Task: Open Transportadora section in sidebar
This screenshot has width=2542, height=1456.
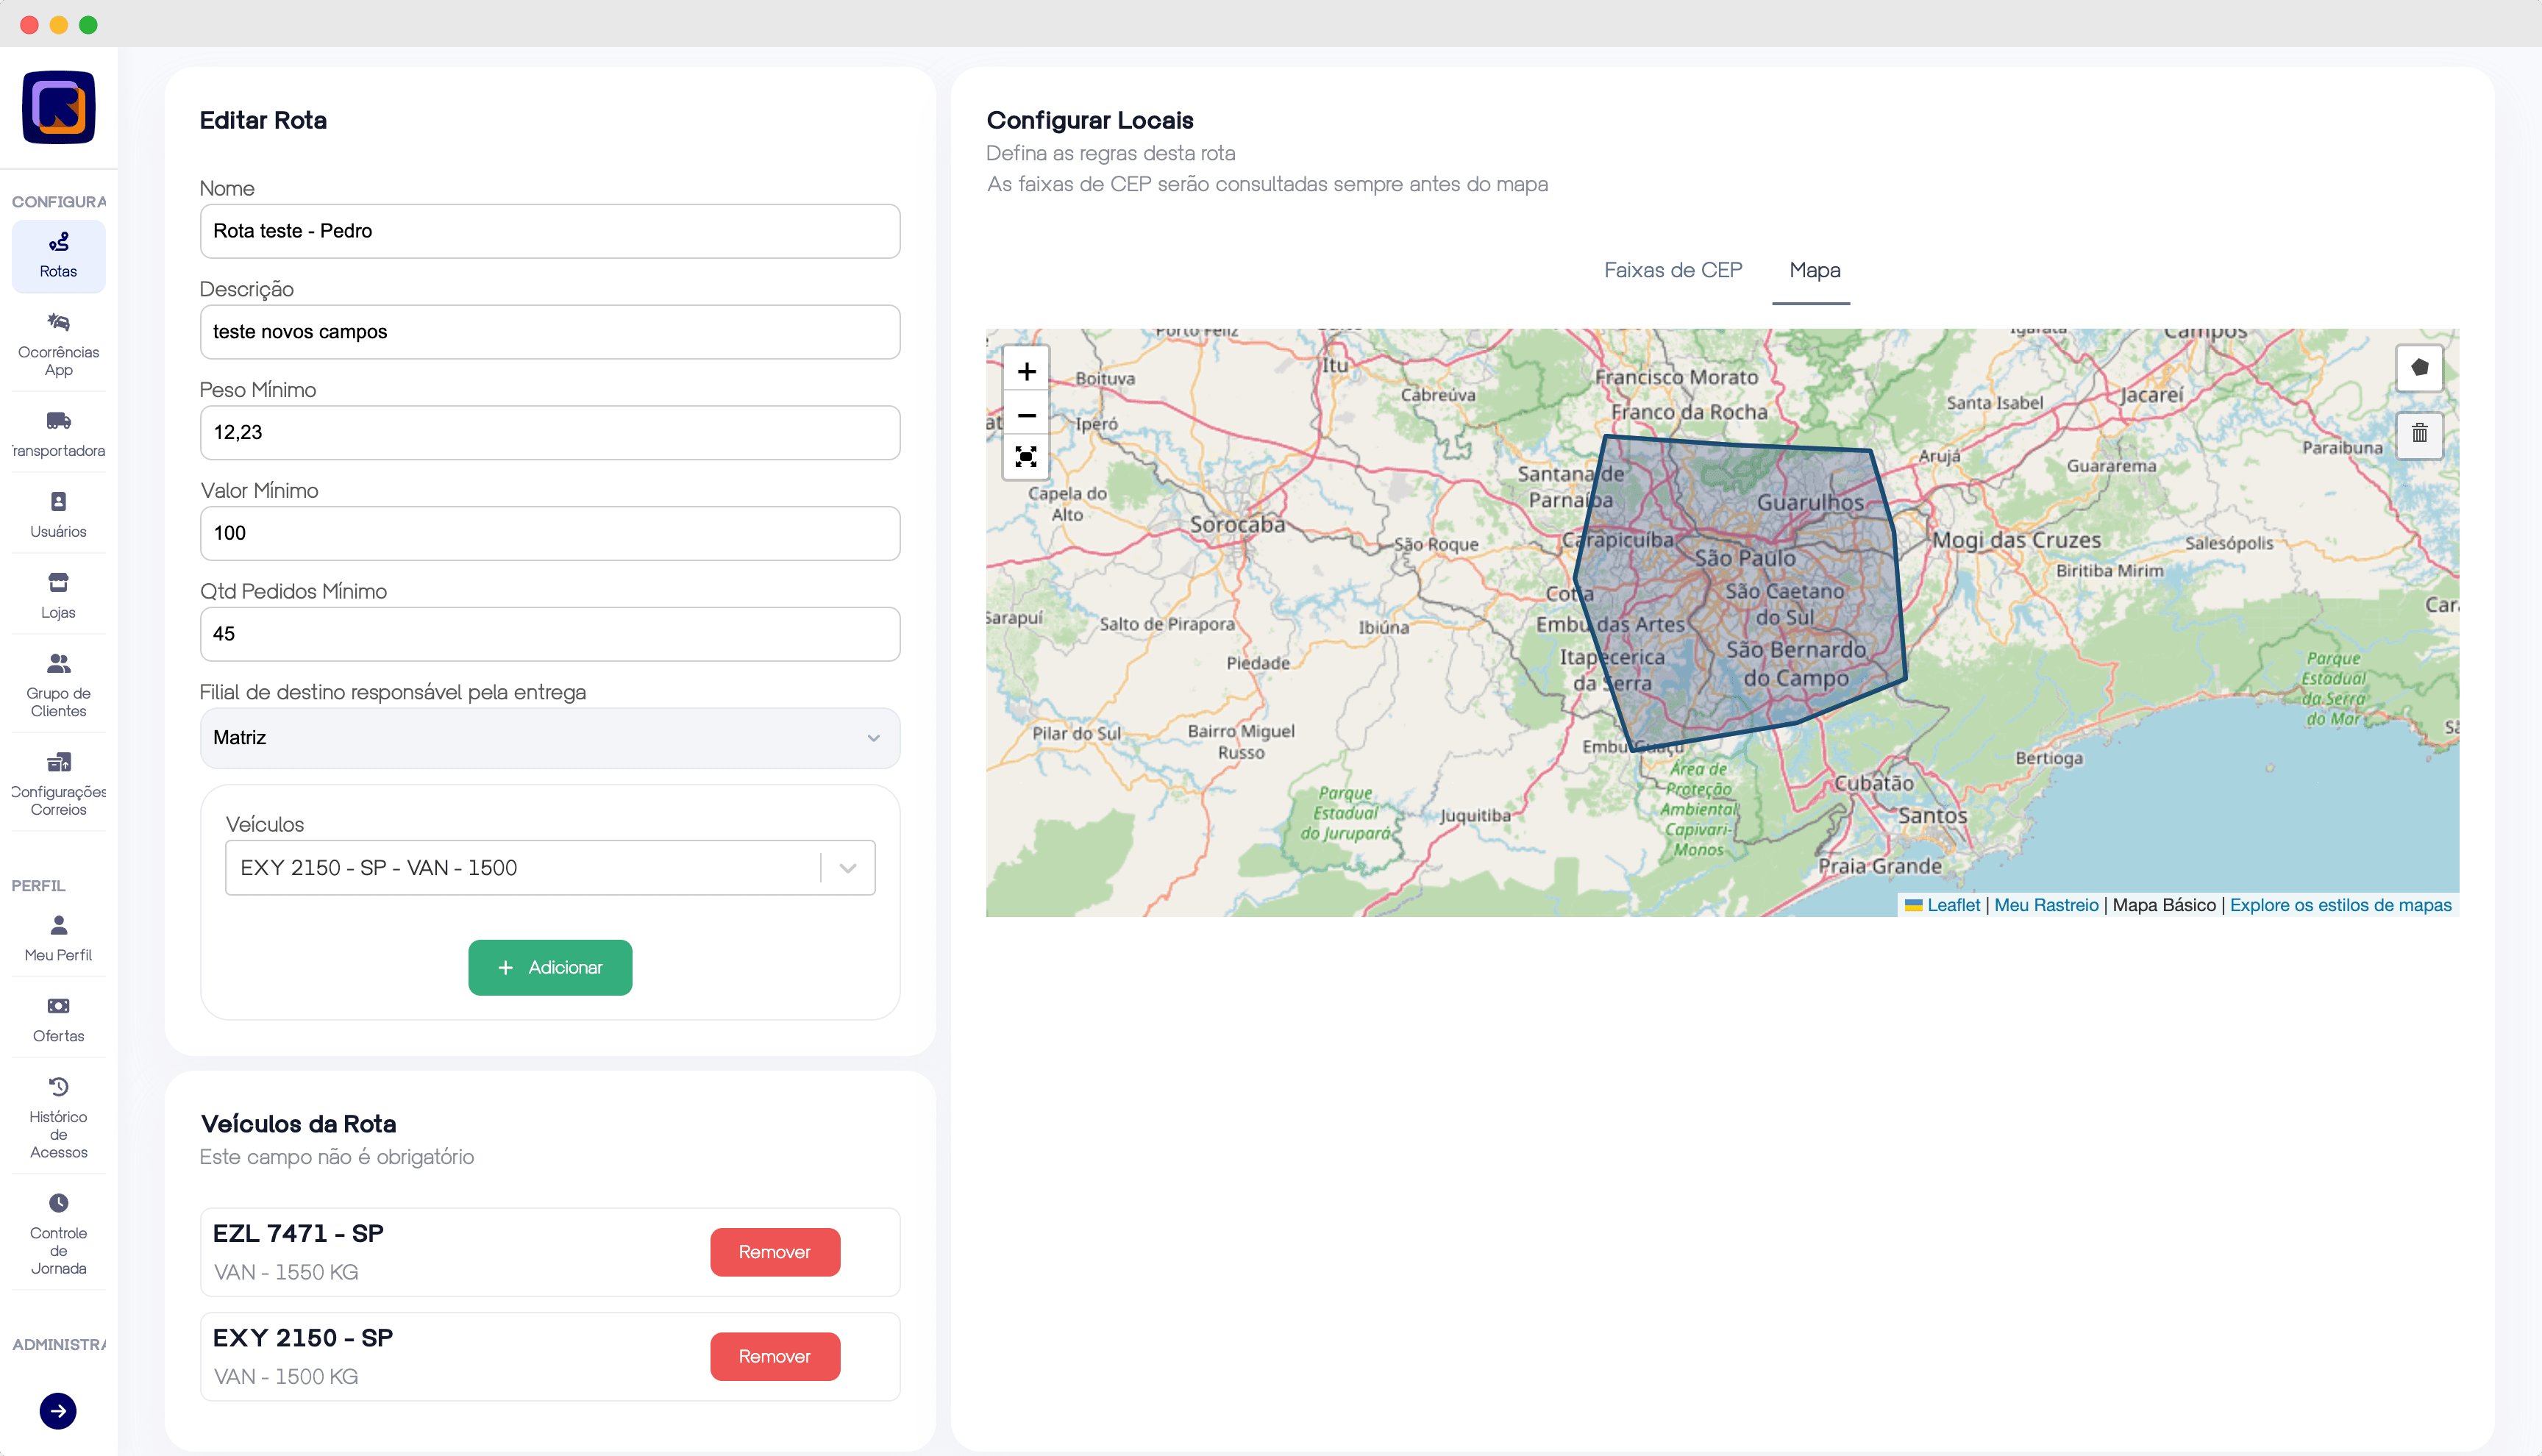Action: click(x=58, y=433)
